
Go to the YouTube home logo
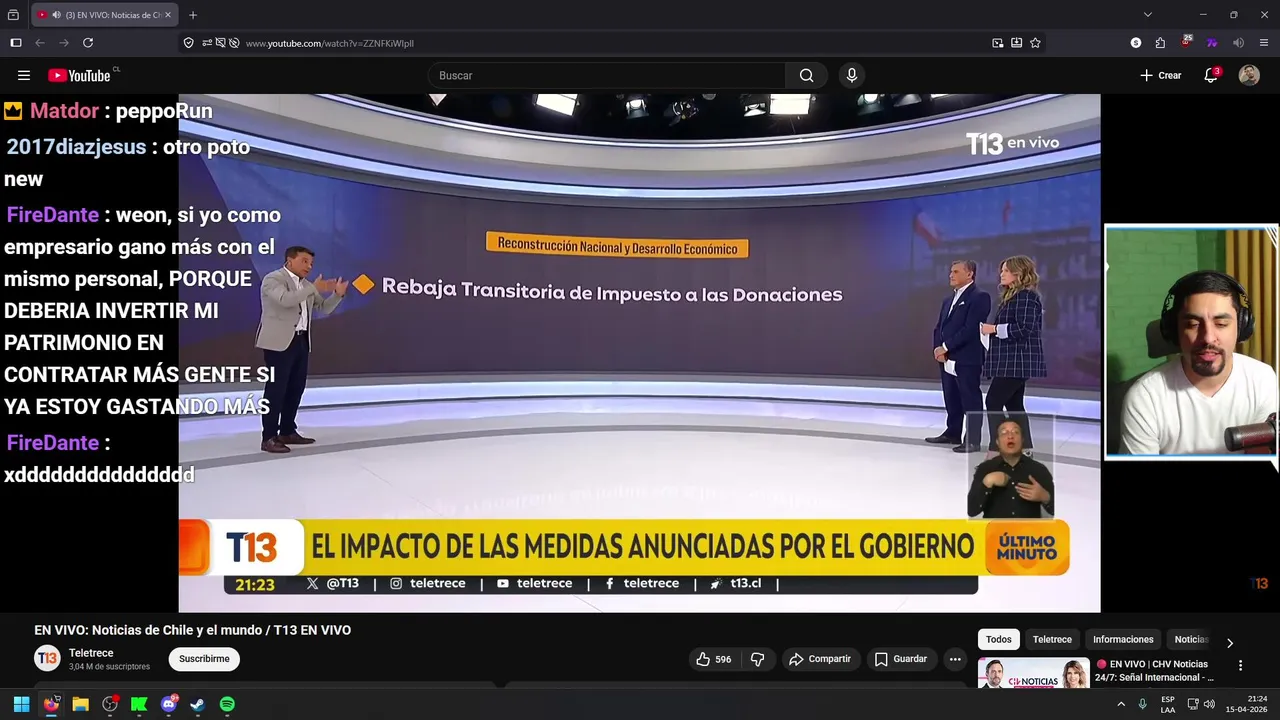pos(79,75)
